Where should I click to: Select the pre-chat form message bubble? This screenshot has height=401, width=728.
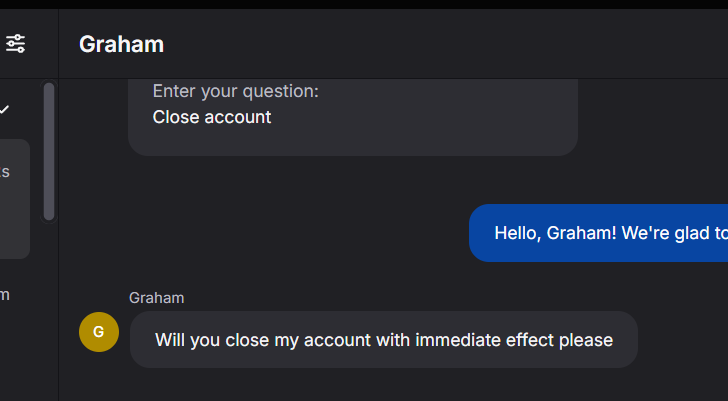click(x=353, y=117)
